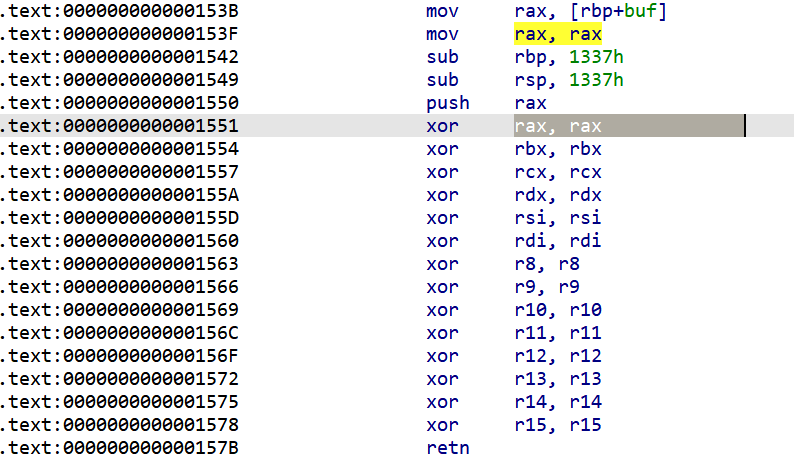Select address .text:0000000000001578
The image size is (794, 458).
pos(119,425)
